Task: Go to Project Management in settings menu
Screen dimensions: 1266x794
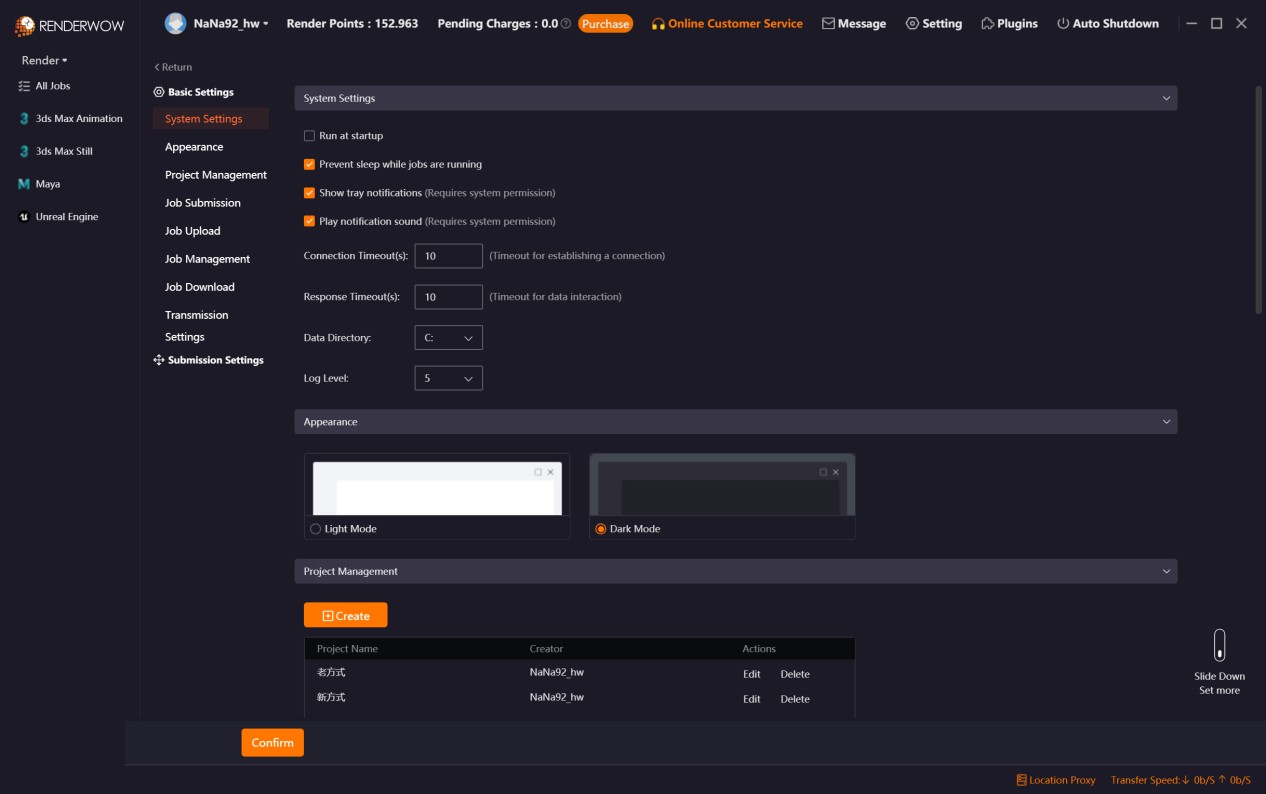Action: click(x=216, y=175)
